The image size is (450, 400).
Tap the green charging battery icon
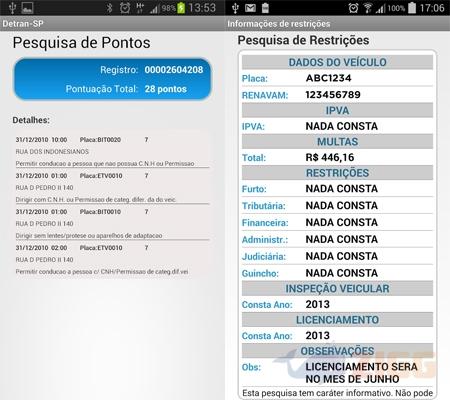[181, 8]
